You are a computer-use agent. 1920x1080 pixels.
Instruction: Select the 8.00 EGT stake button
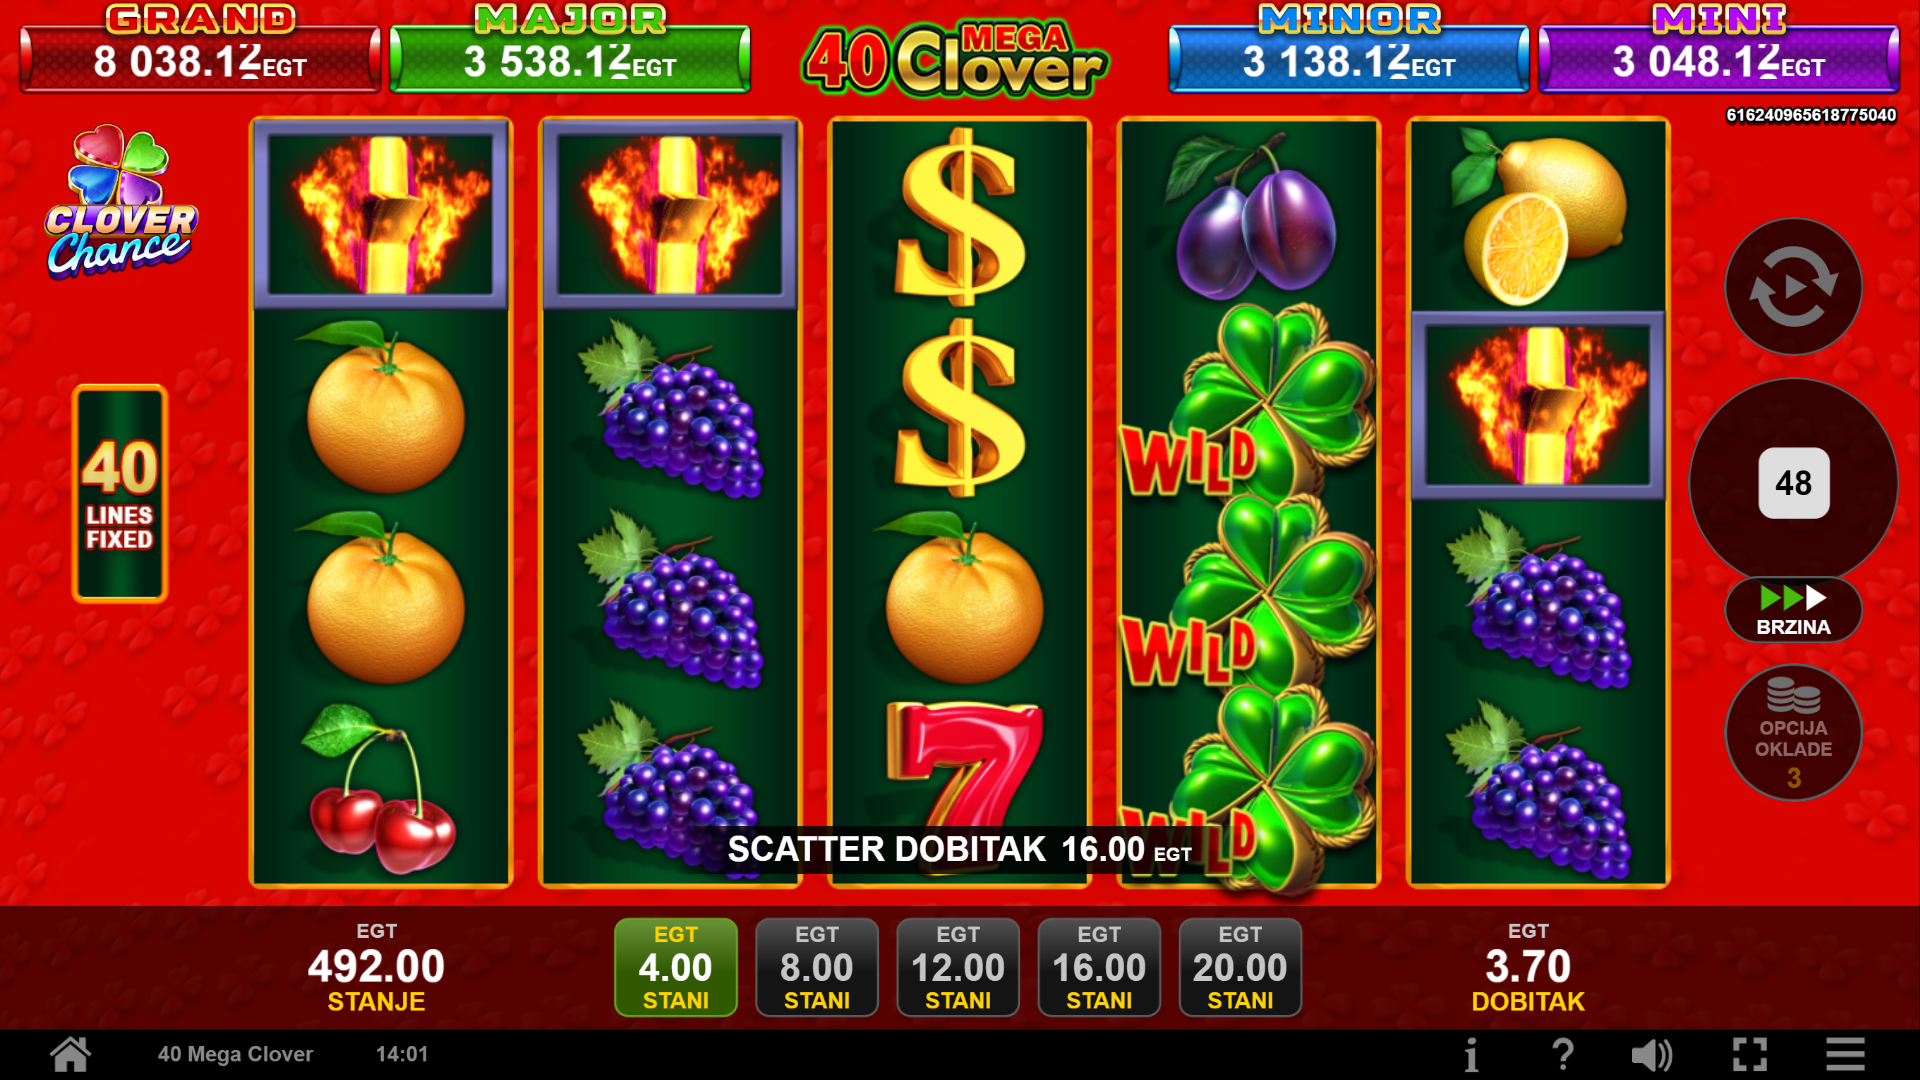point(817,967)
